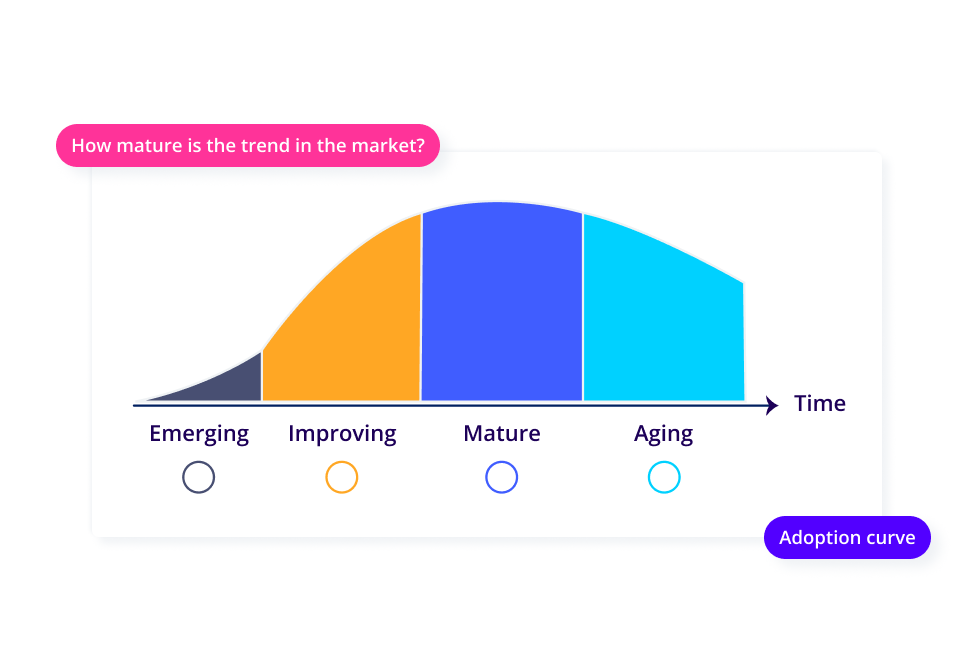Click the Mature text label
The width and height of the screenshot is (980, 650).
502,433
